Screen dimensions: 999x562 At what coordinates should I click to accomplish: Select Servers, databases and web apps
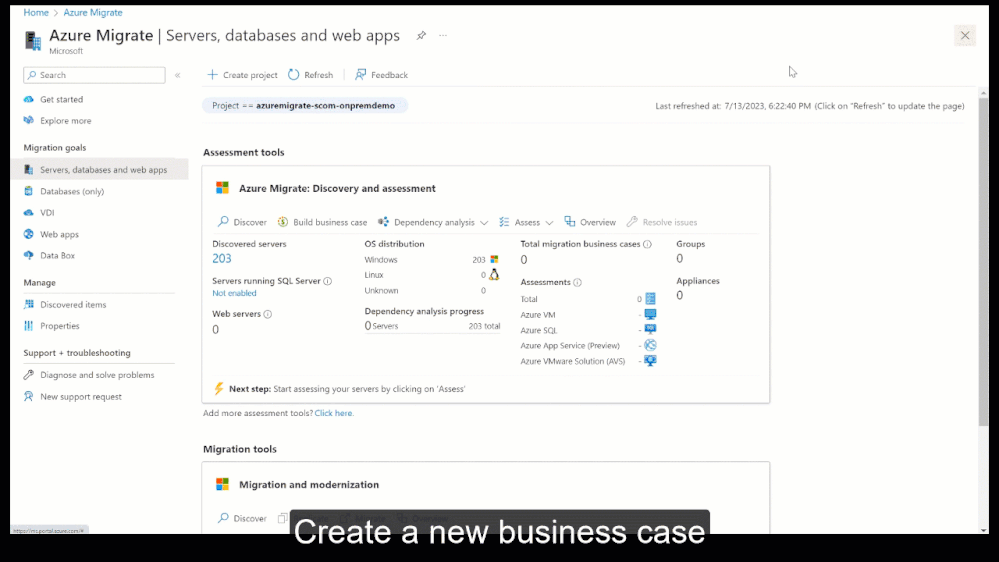pyautogui.click(x=99, y=169)
